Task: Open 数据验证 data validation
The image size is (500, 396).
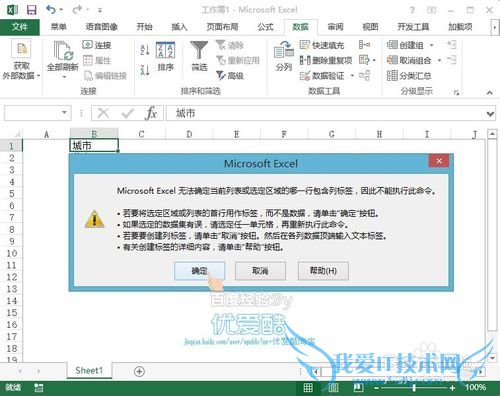Action: (x=322, y=76)
